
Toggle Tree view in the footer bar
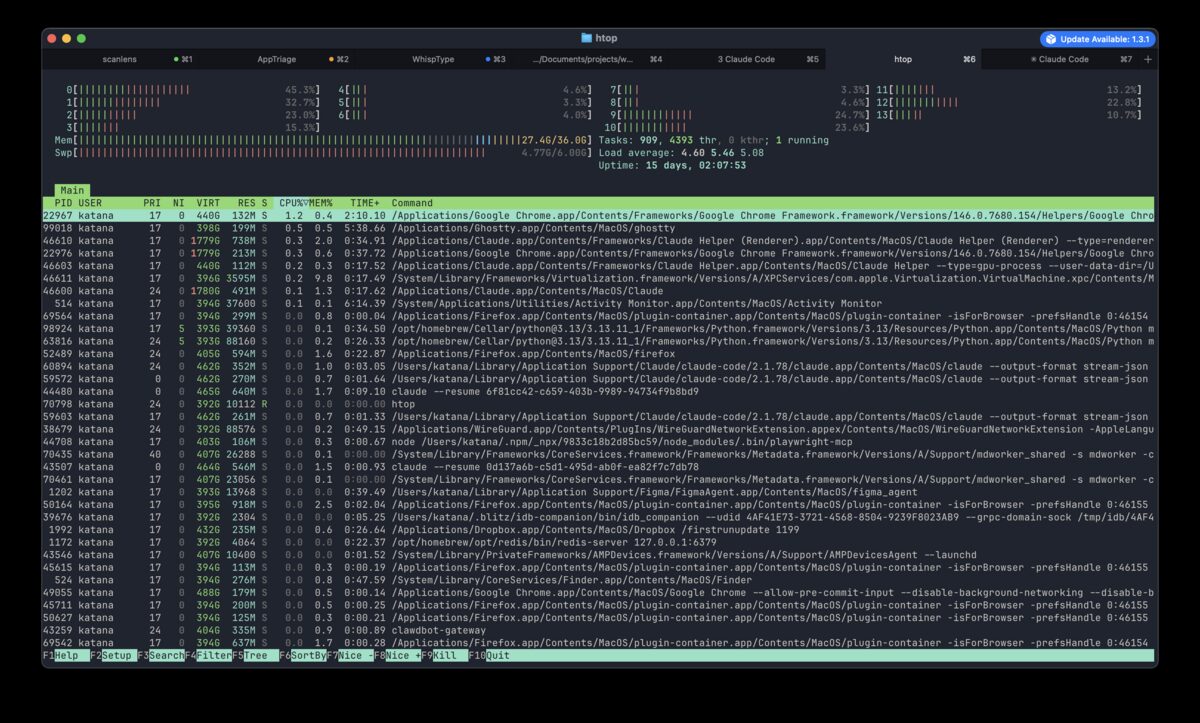pyautogui.click(x=258, y=656)
